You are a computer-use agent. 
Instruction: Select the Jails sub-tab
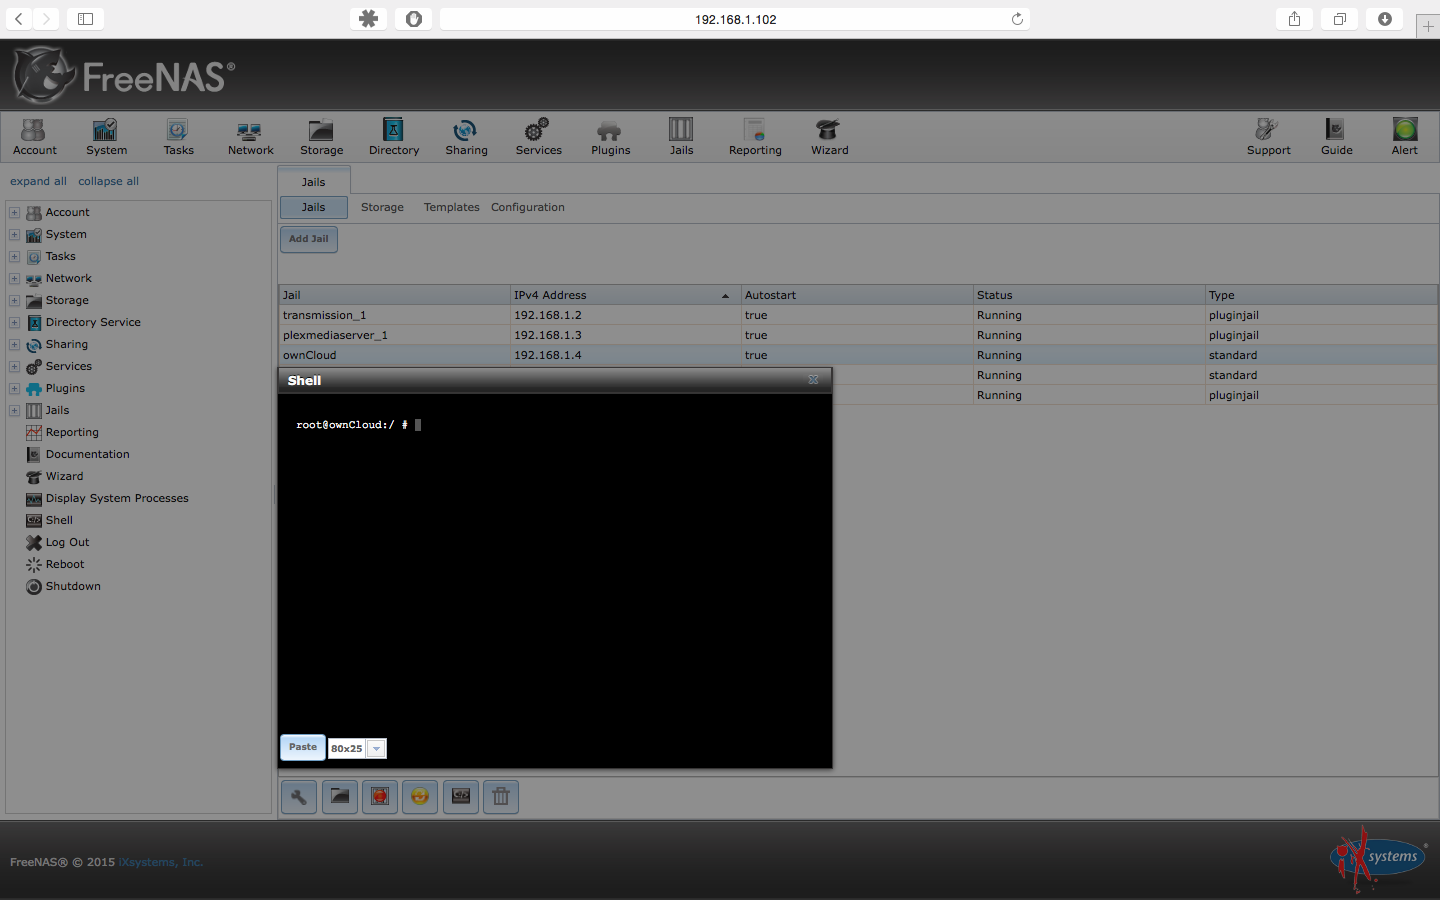click(x=313, y=207)
